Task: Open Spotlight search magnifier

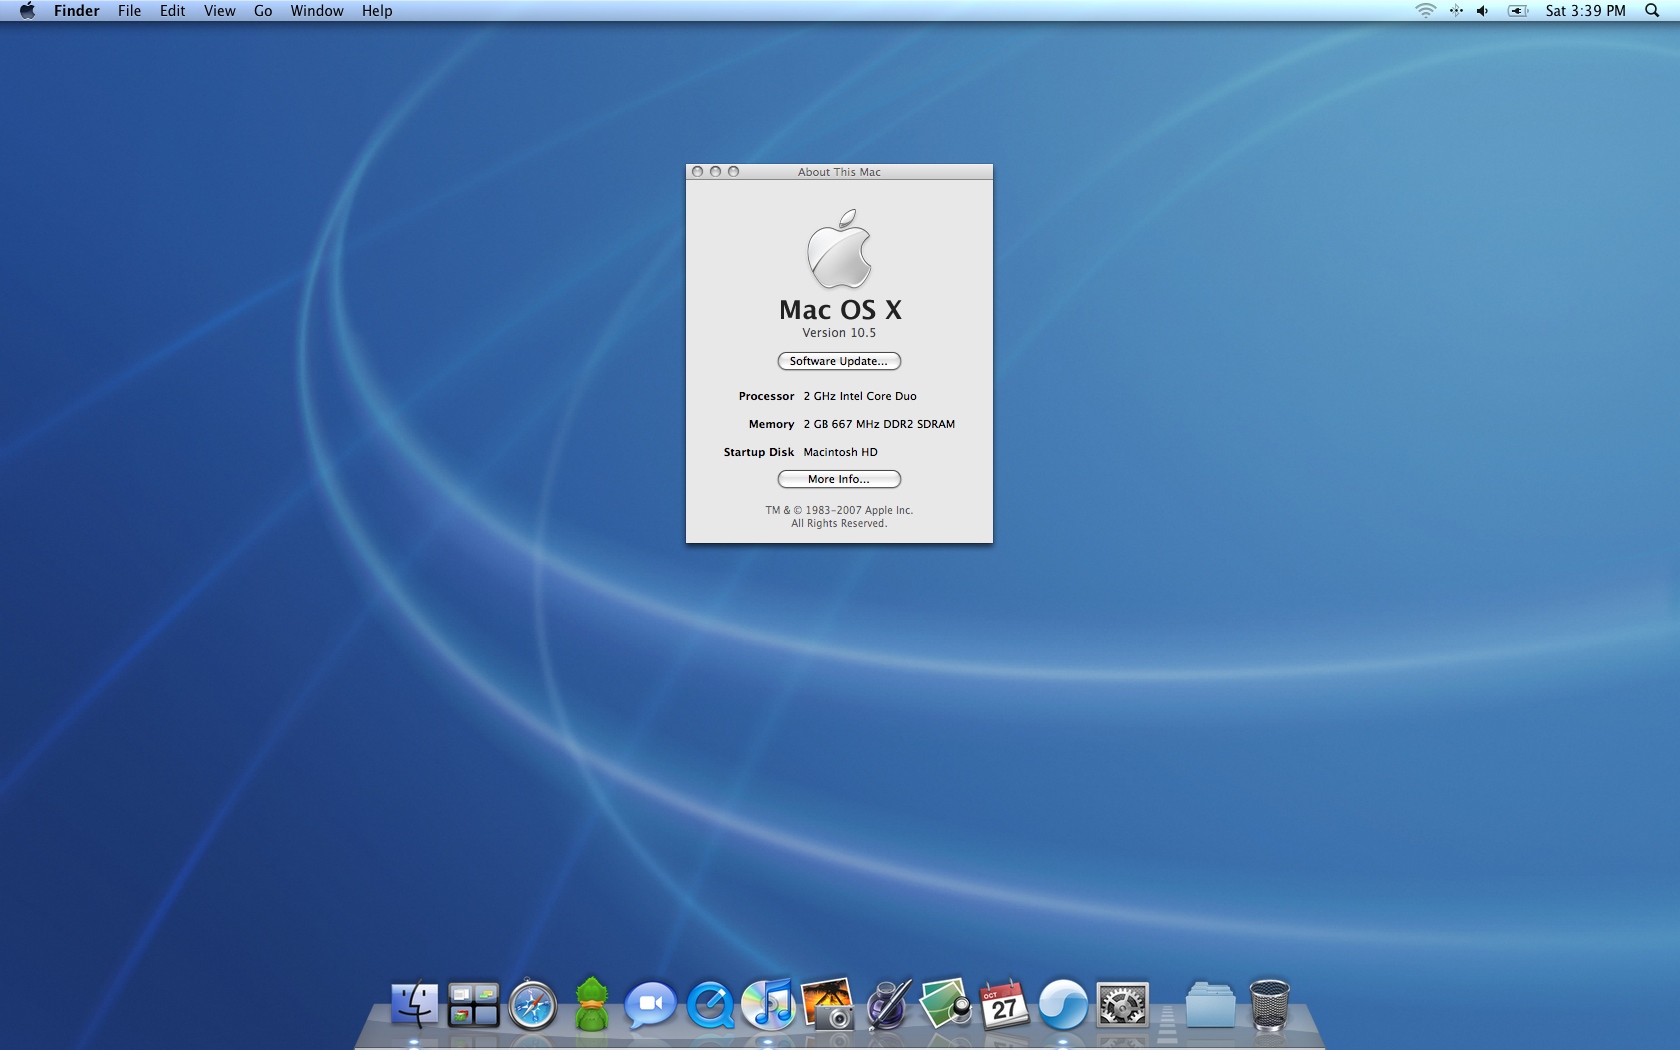Action: tap(1652, 11)
